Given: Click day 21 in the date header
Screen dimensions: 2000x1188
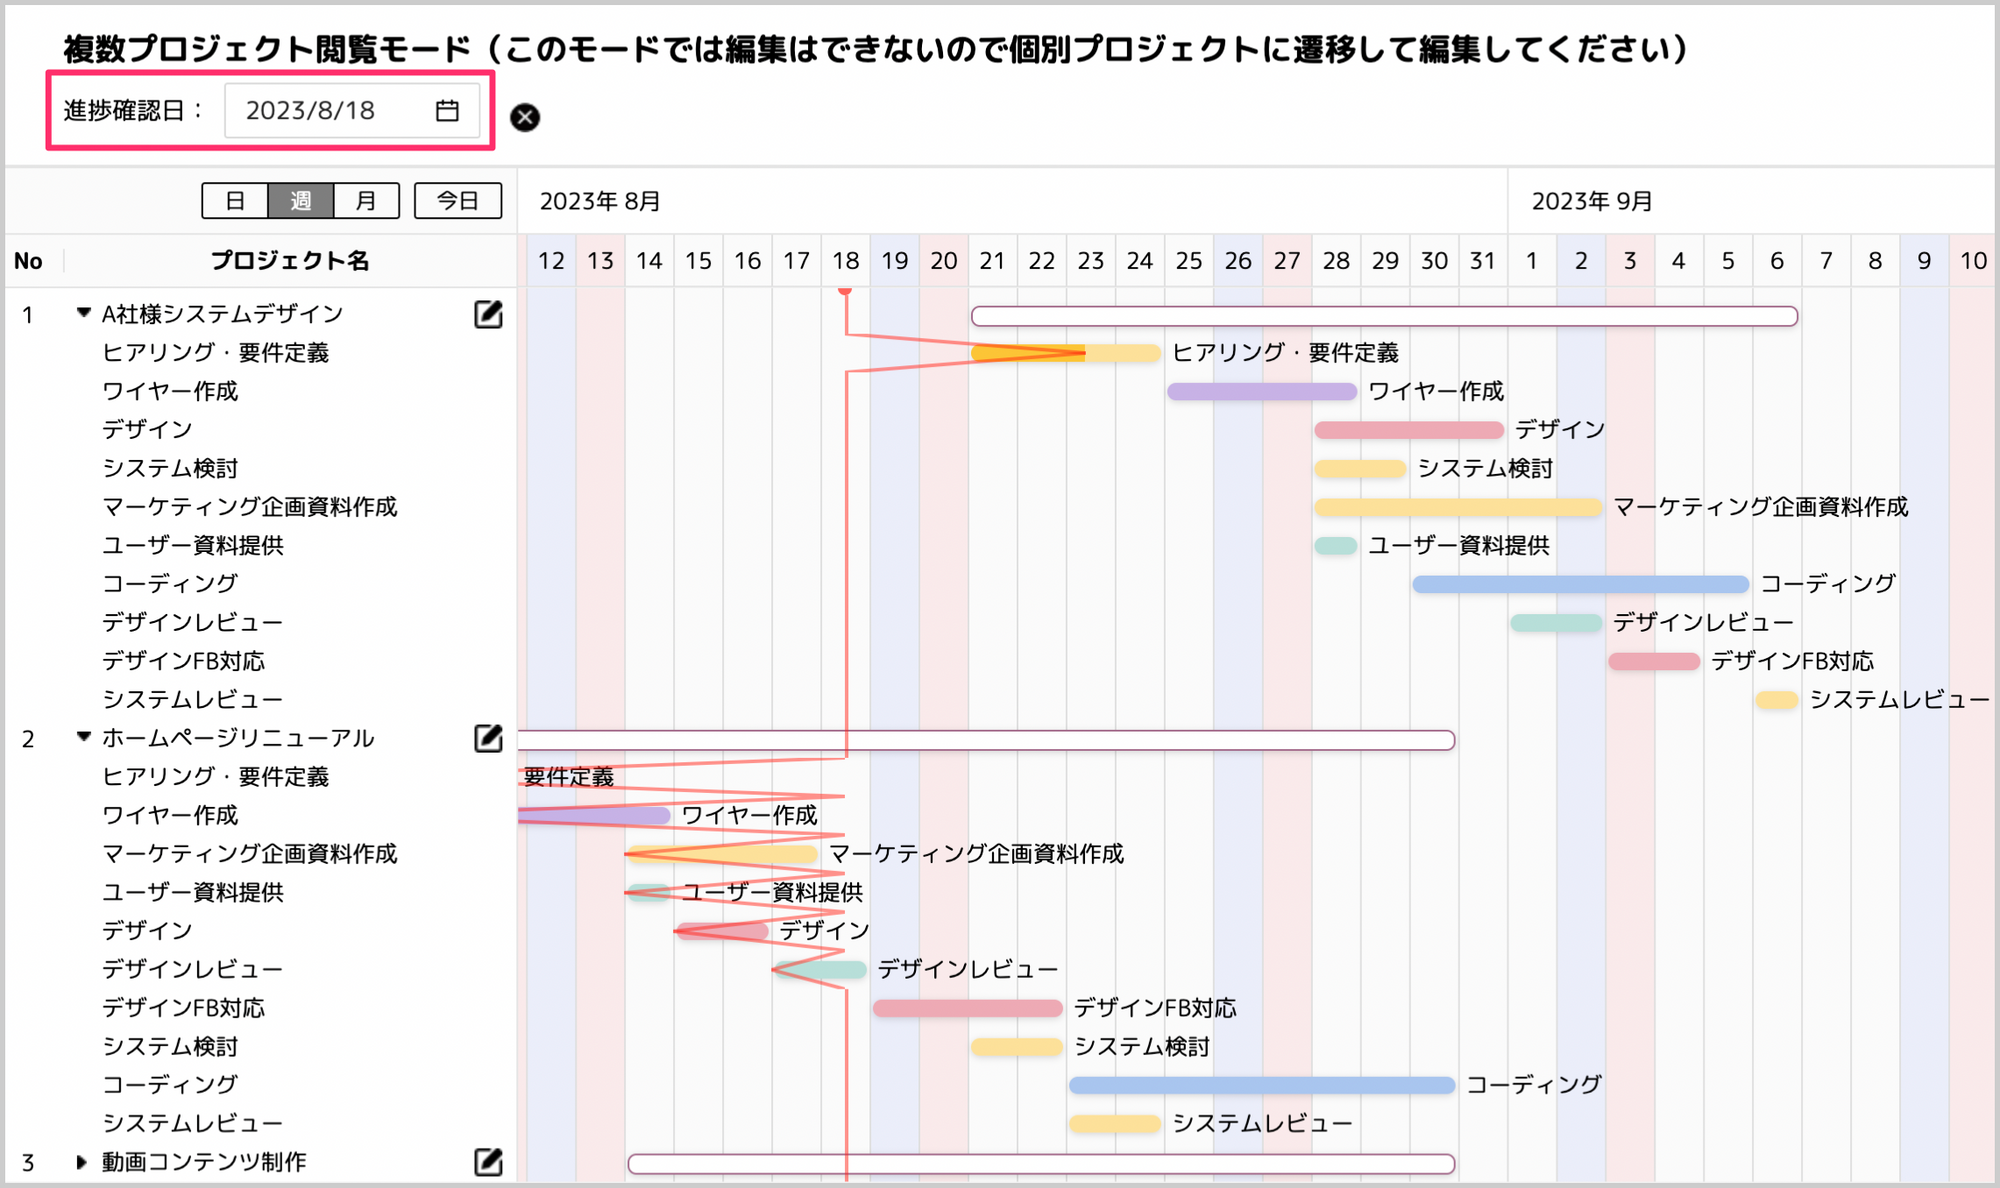Looking at the screenshot, I should tap(992, 261).
